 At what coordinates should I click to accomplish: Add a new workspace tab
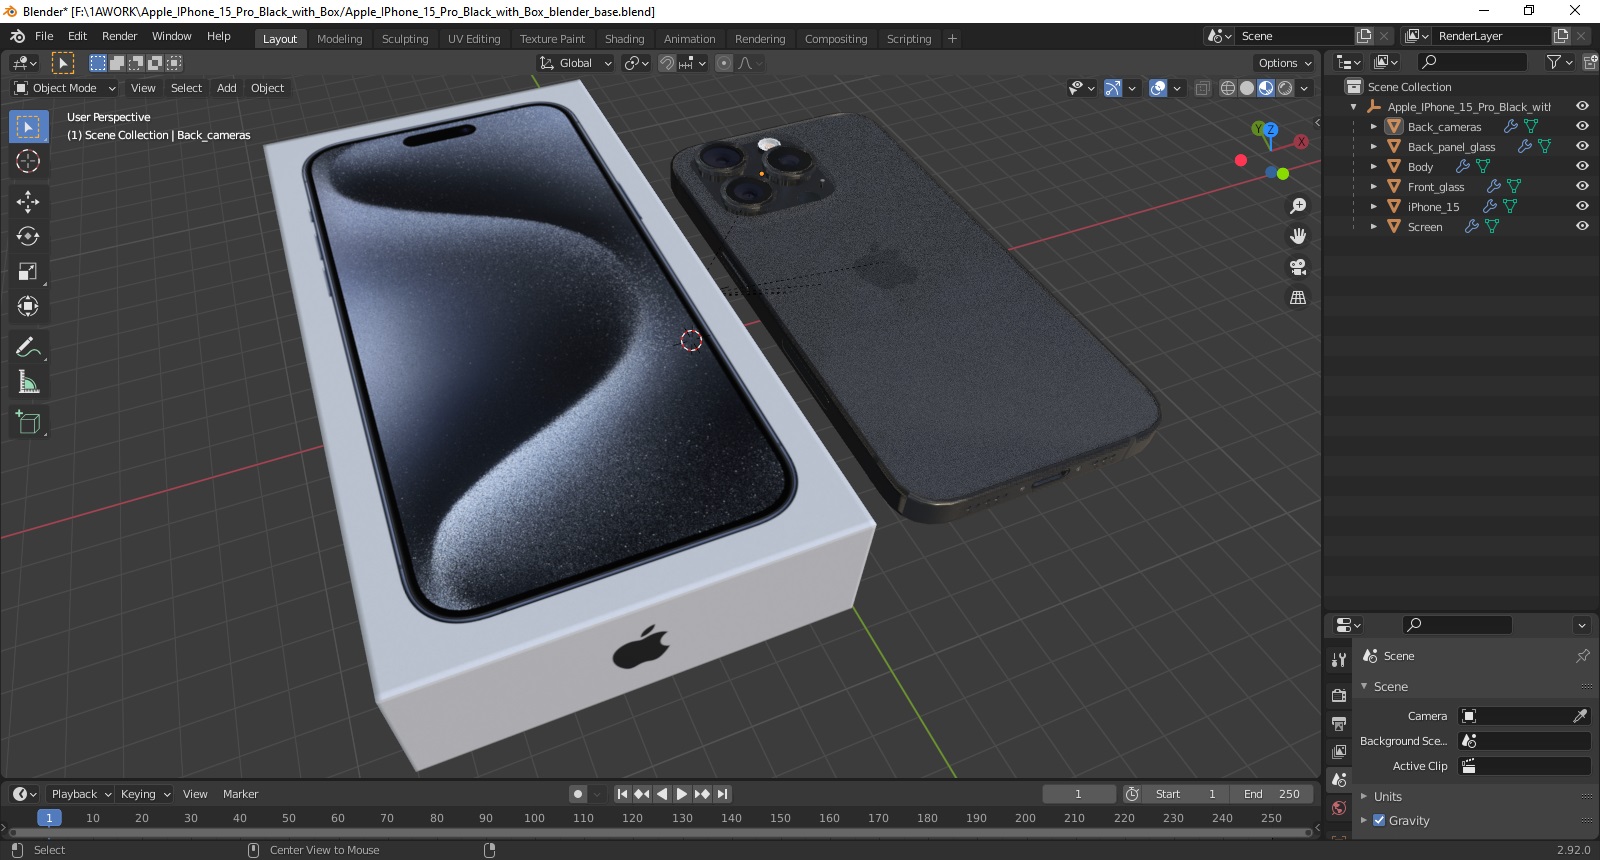pyautogui.click(x=952, y=39)
